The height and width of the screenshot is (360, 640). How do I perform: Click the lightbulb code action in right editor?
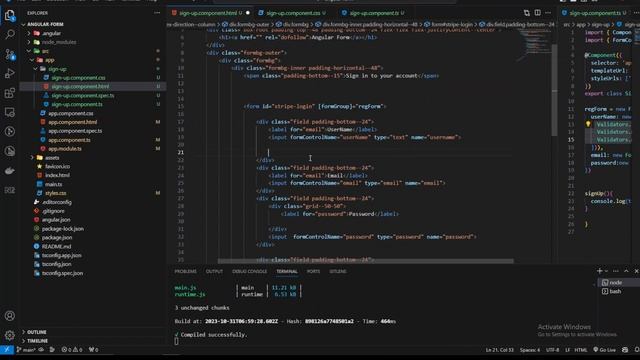588,124
